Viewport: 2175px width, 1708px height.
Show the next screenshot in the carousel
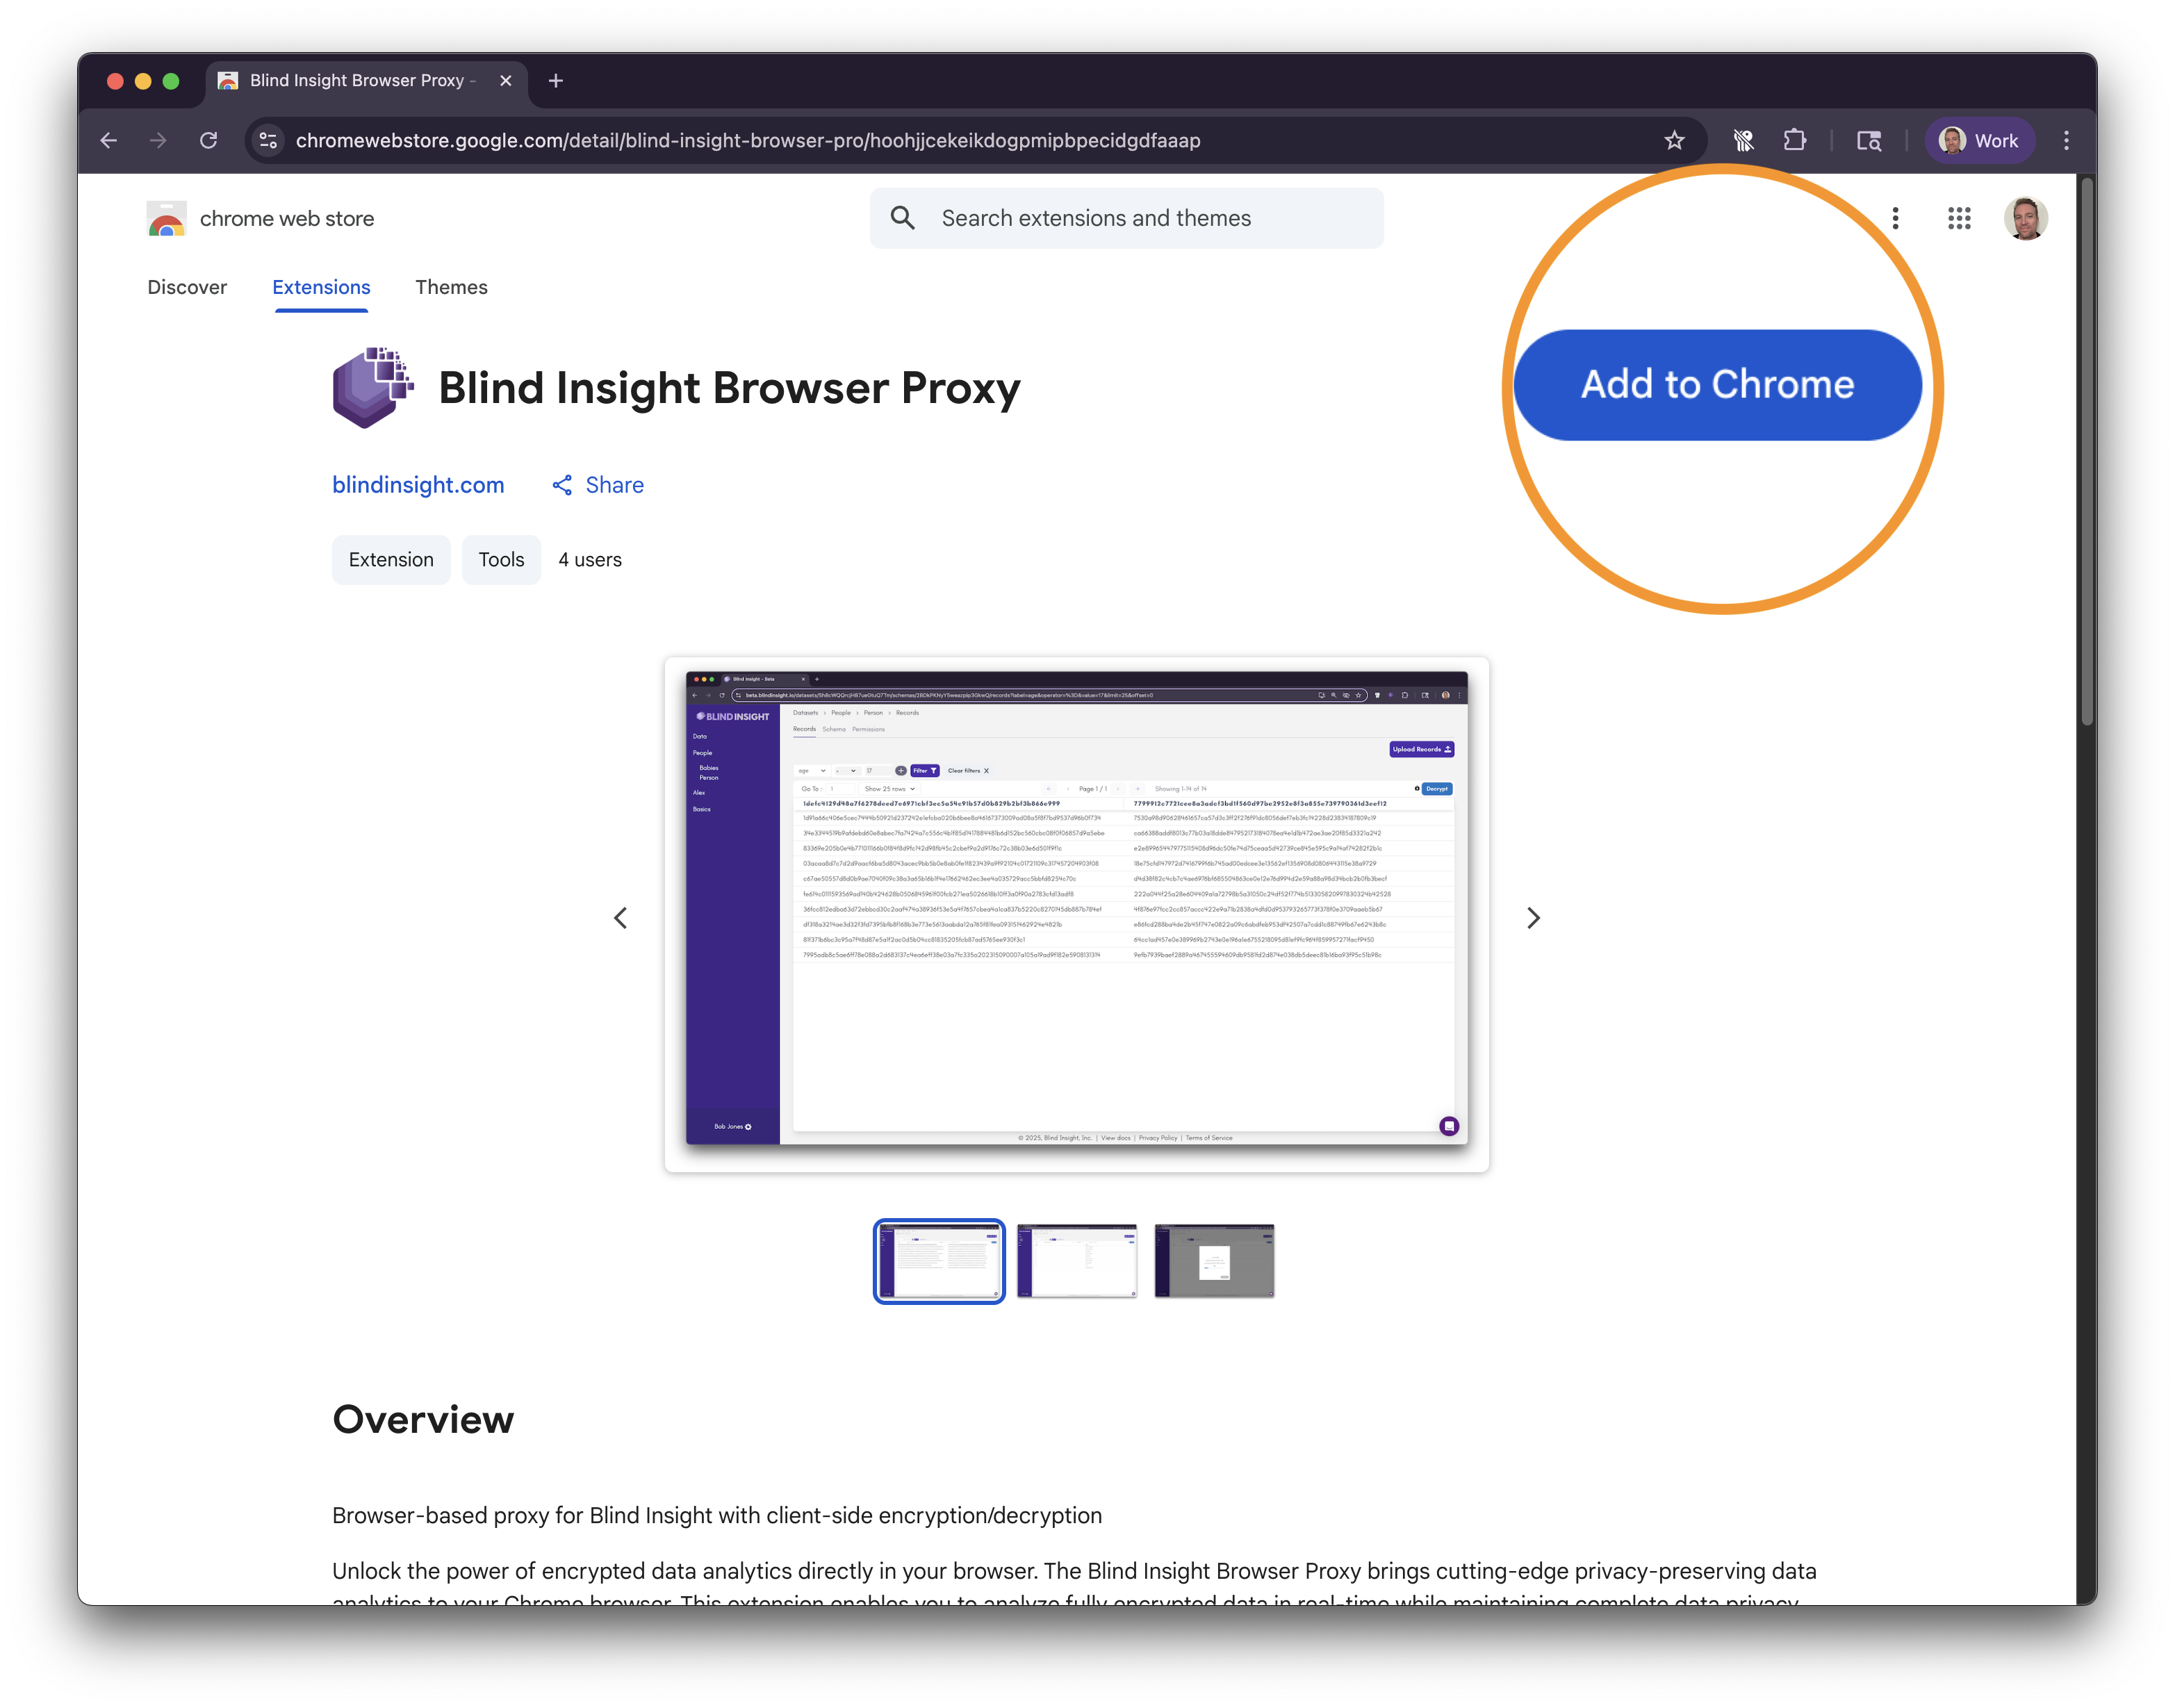pos(1533,918)
